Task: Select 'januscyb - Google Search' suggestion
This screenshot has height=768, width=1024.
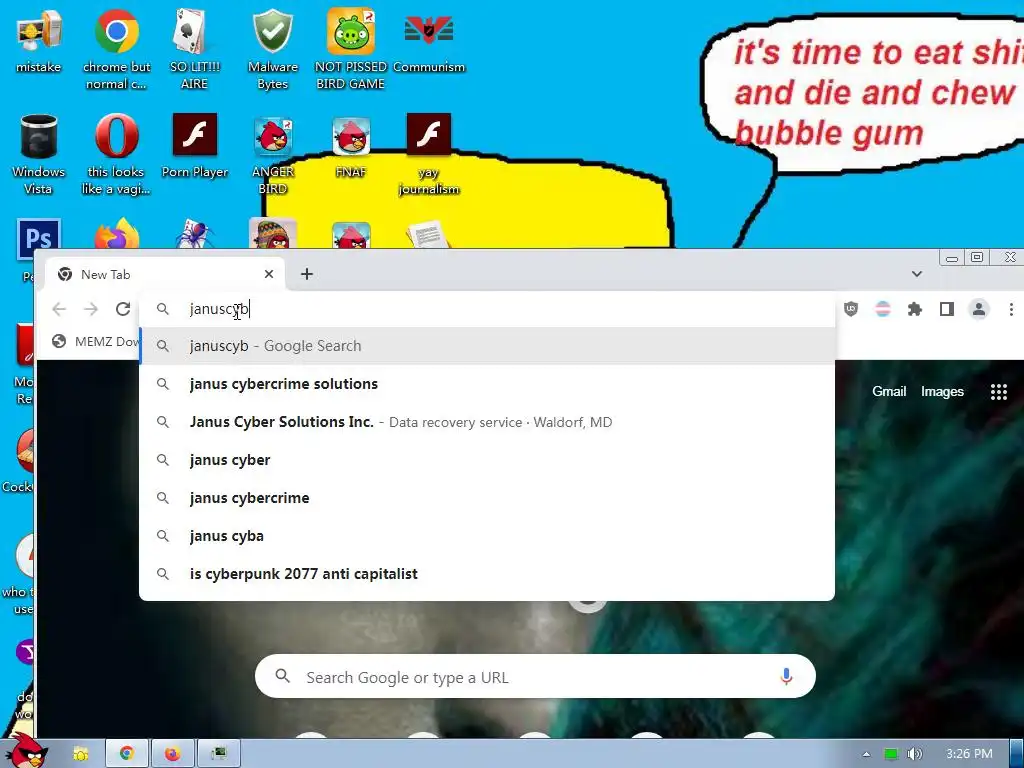Action: click(487, 346)
